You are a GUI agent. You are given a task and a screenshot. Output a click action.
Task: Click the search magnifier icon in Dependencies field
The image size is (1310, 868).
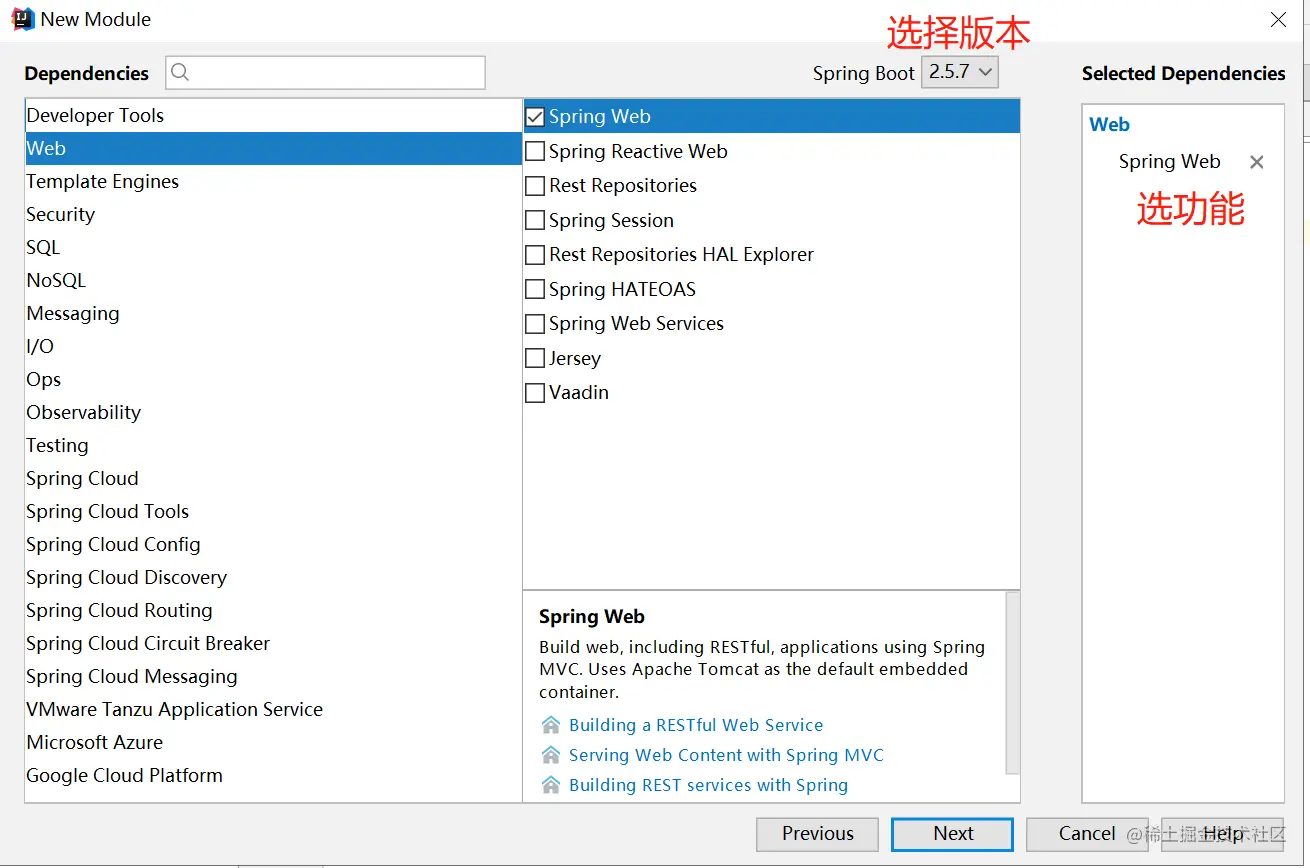coord(180,72)
